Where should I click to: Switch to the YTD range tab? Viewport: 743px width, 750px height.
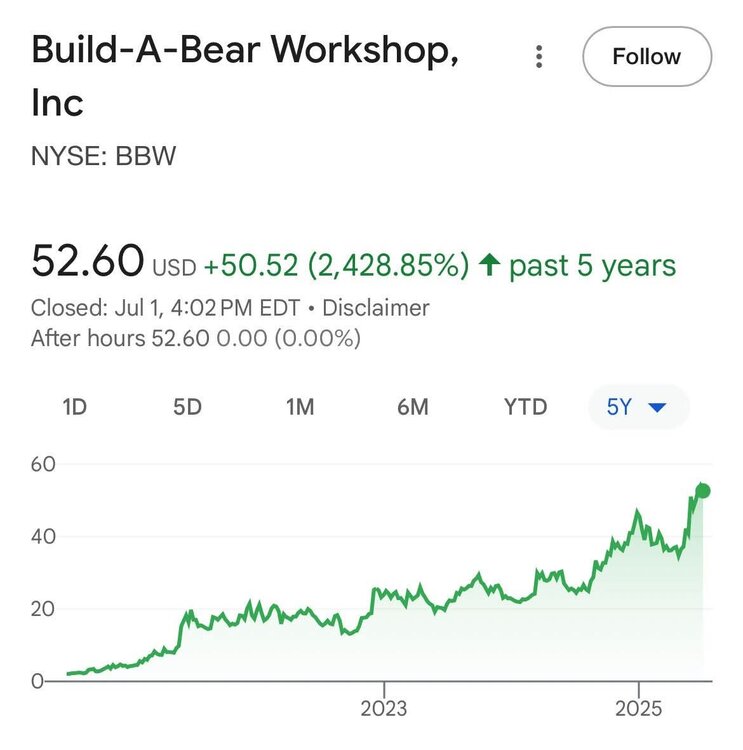(x=525, y=407)
